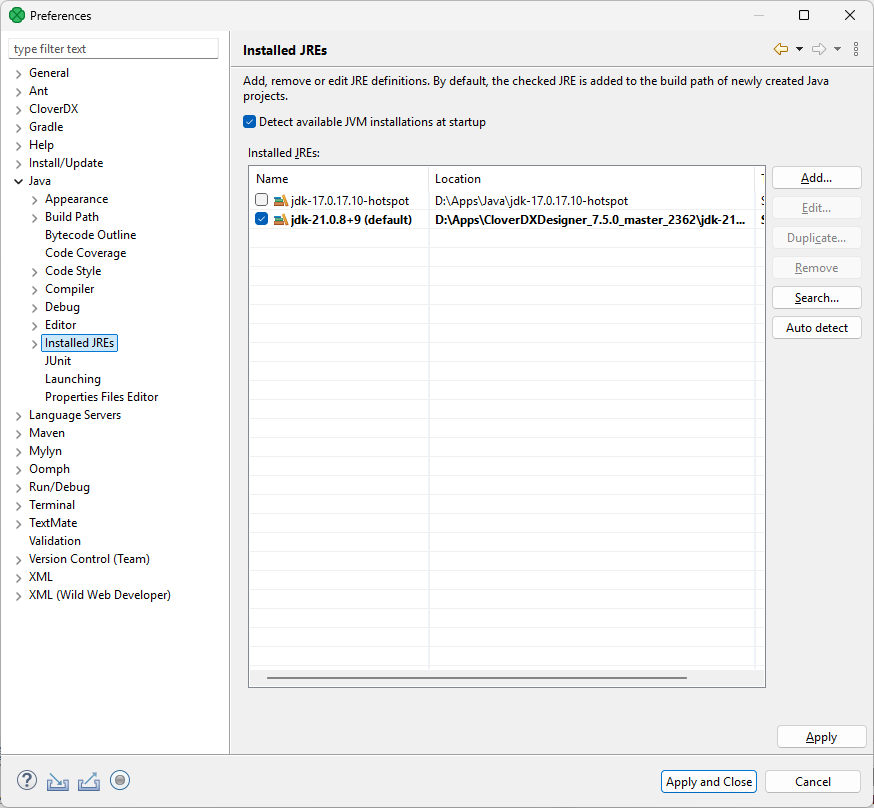Click the Apply button
This screenshot has width=874, height=808.
pyautogui.click(x=822, y=737)
